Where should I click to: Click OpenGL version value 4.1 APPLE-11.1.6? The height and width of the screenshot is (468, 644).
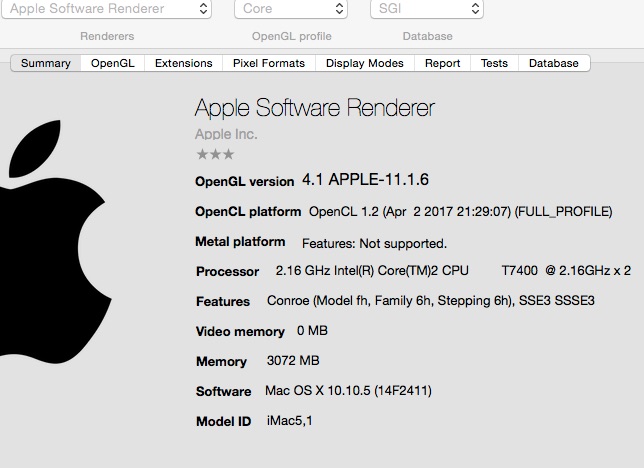pos(366,180)
